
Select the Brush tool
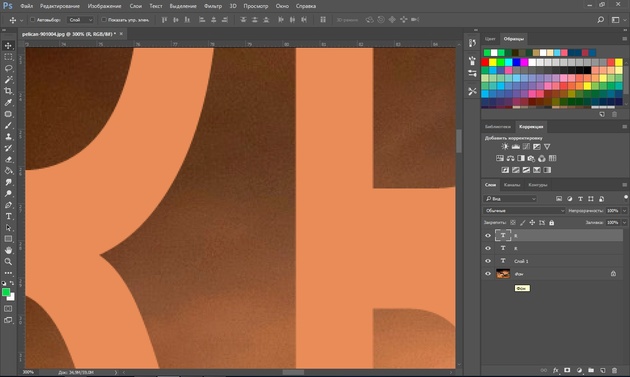click(x=8, y=125)
